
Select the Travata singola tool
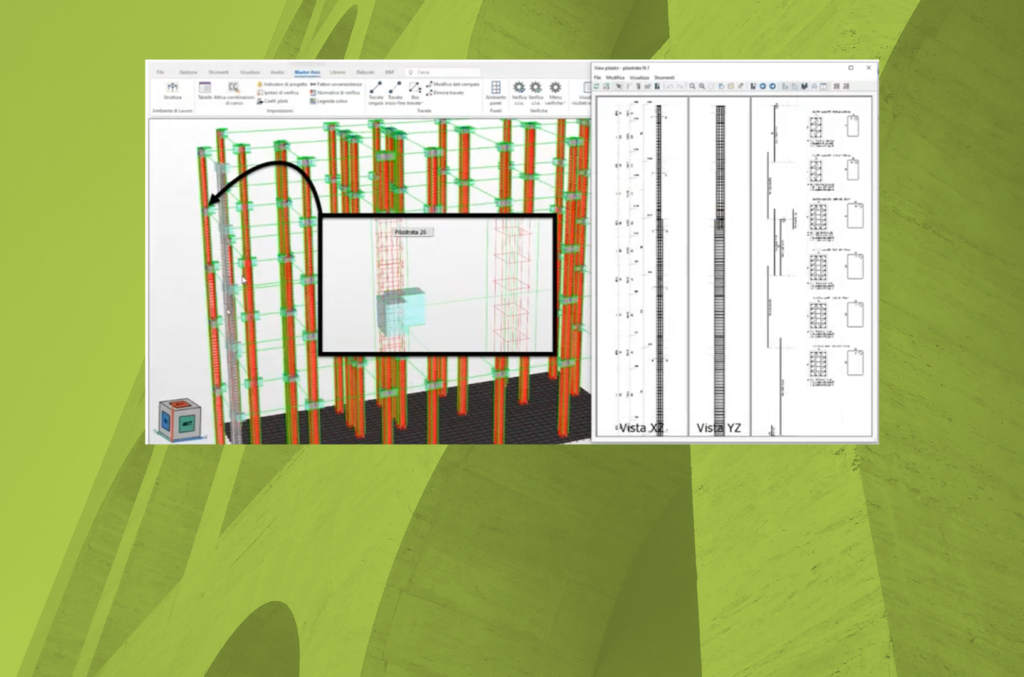(x=376, y=88)
